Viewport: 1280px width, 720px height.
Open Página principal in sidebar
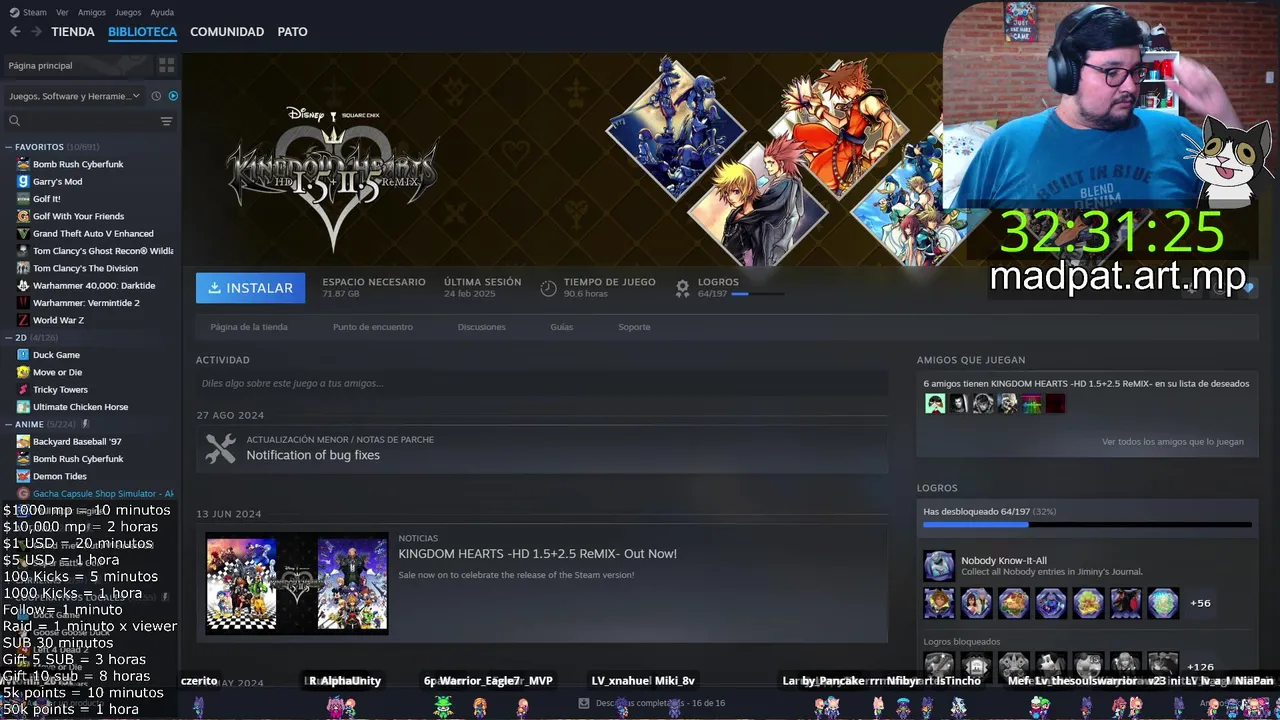tap(40, 65)
